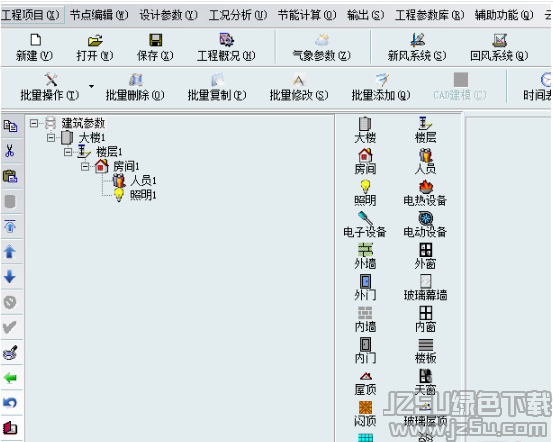Click the move-to-top arrow icon
This screenshot has width=553, height=442.
tap(10, 226)
